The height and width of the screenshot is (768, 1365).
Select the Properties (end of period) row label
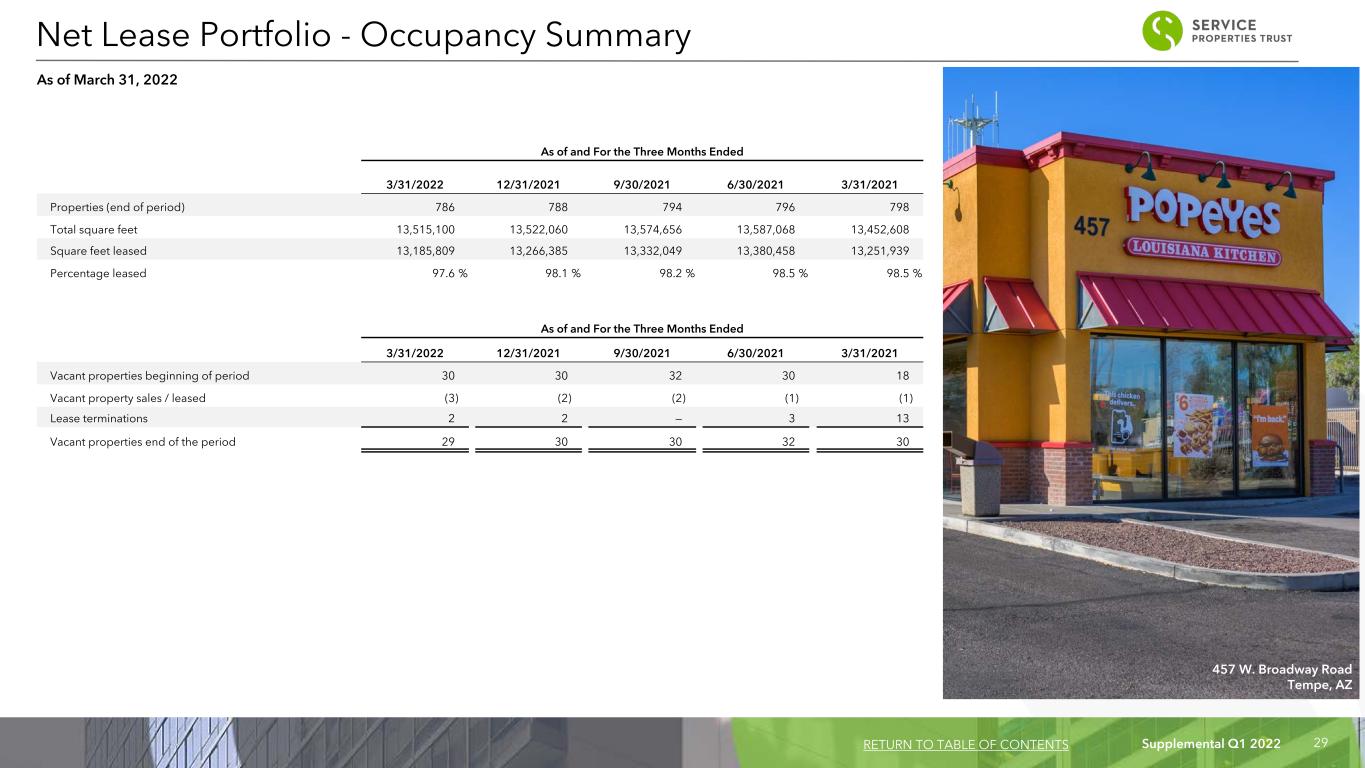117,207
